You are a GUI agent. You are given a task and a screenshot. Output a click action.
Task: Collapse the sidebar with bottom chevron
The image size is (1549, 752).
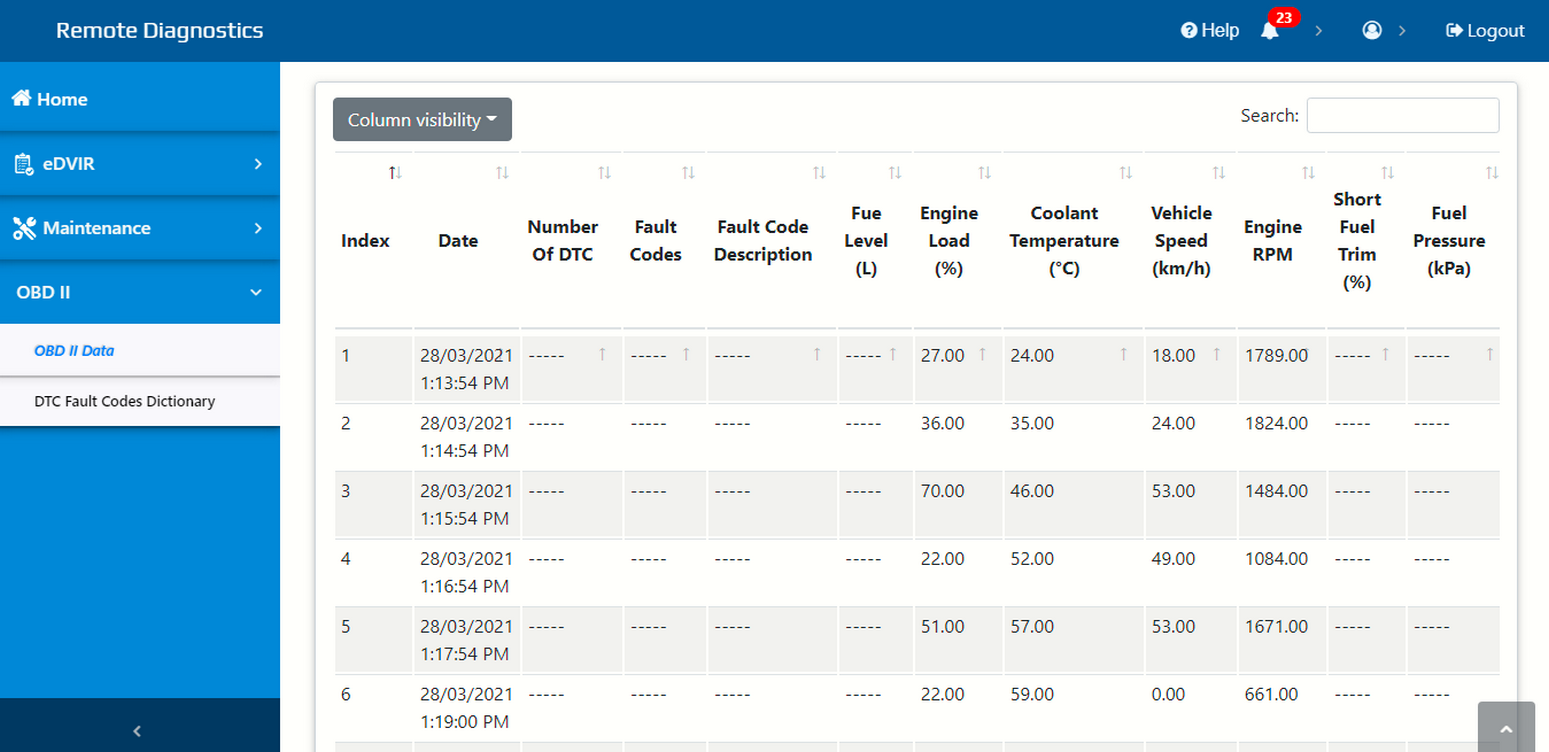pos(138,731)
